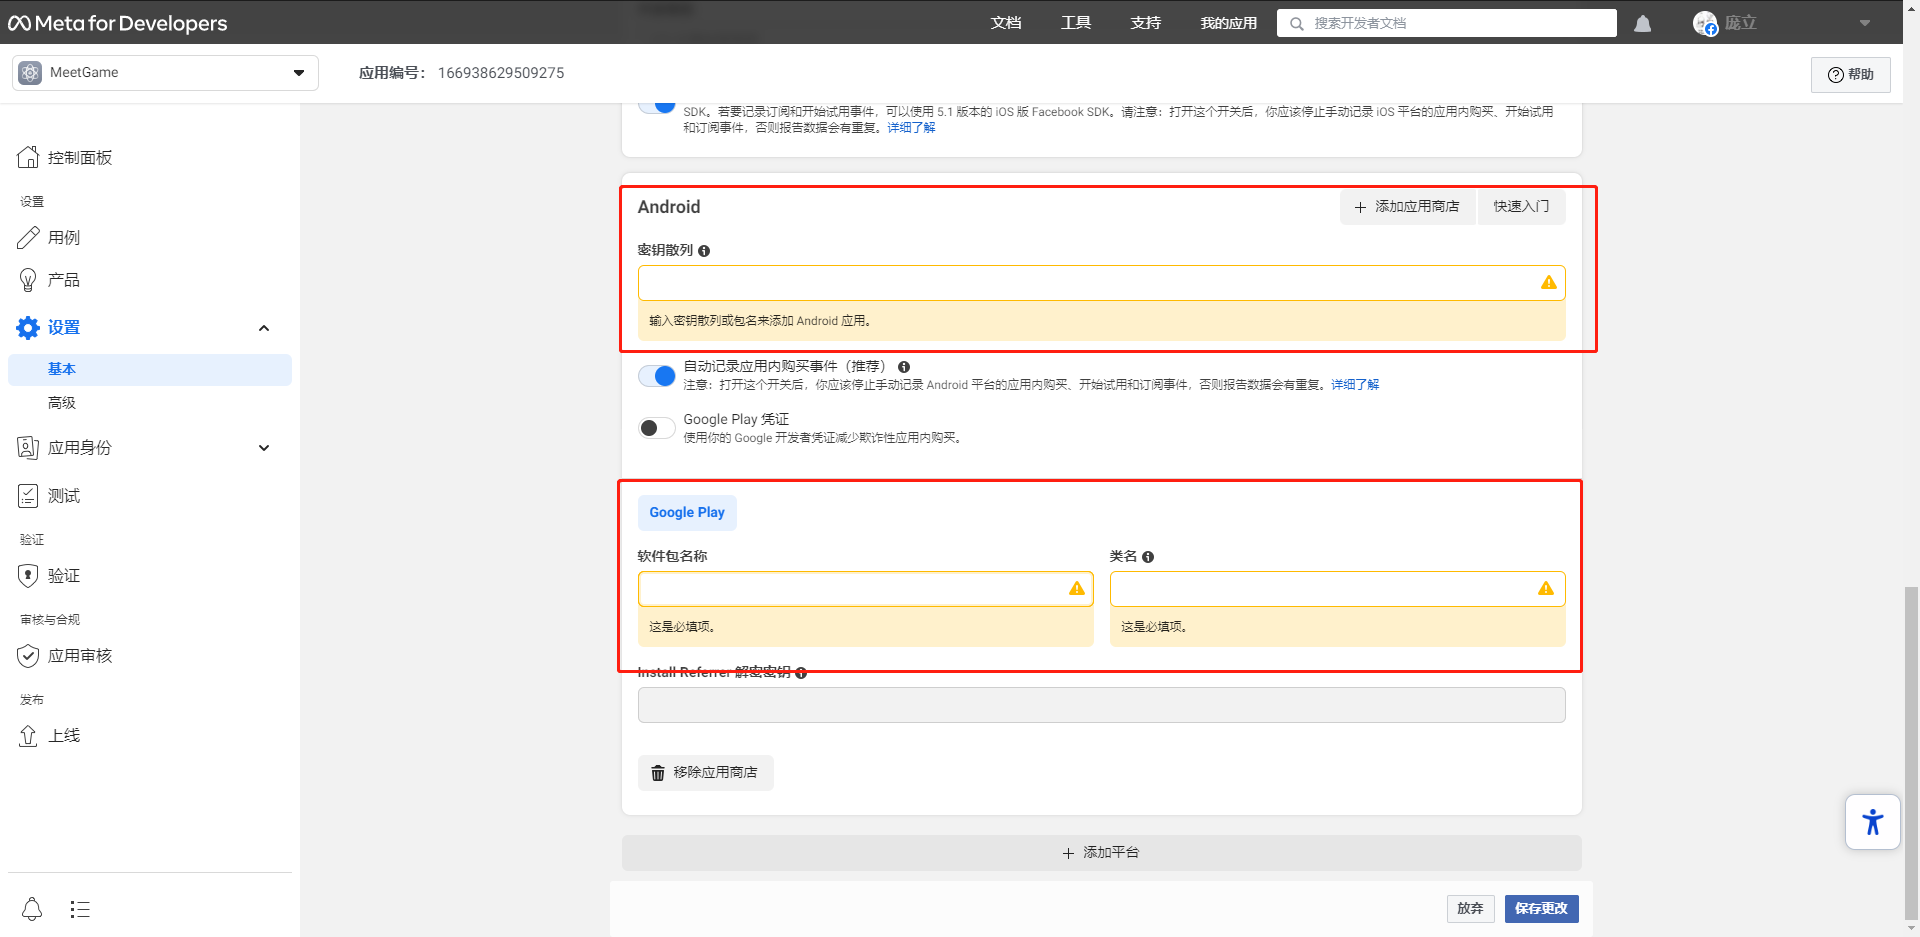Click the Meta for Developers logo
The image size is (1920, 937).
click(118, 23)
